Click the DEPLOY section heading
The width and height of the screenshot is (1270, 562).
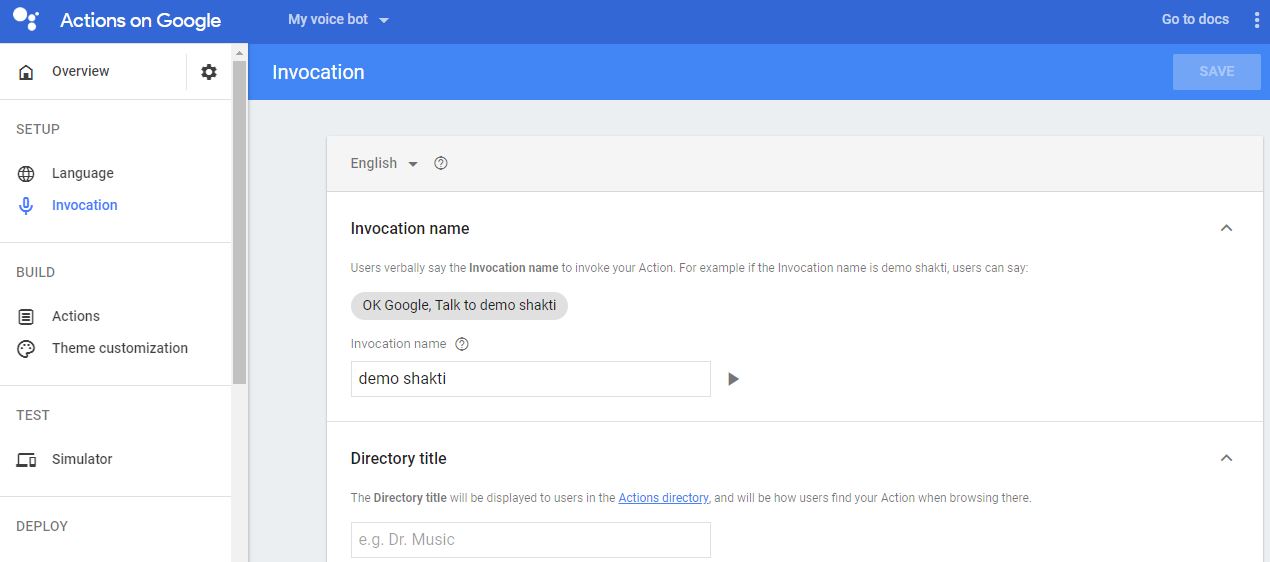(x=42, y=527)
